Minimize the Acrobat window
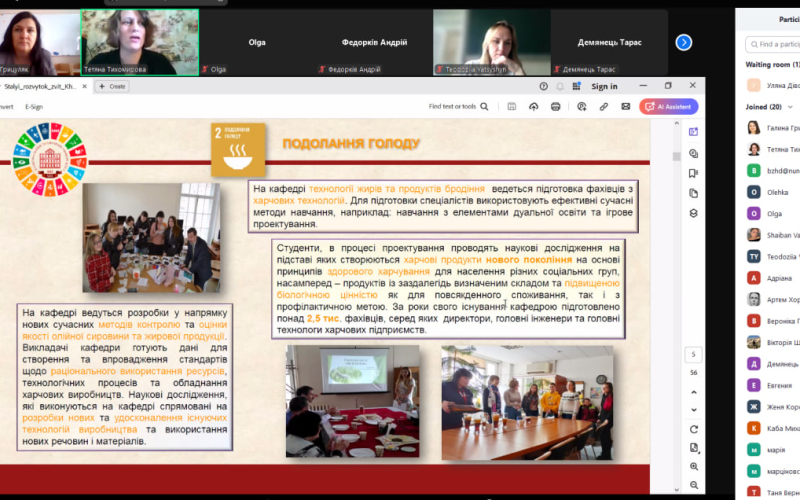Image resolution: width=800 pixels, height=500 pixels. coord(643,86)
